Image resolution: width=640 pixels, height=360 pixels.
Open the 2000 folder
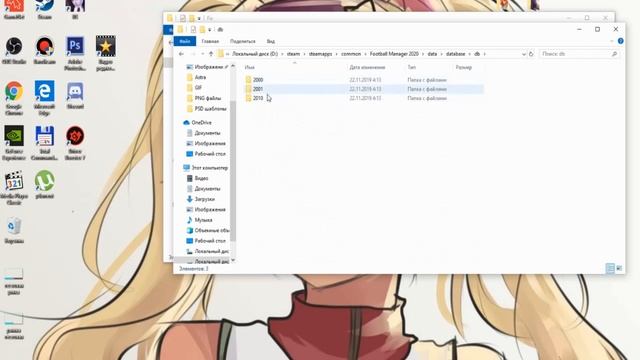click(258, 80)
